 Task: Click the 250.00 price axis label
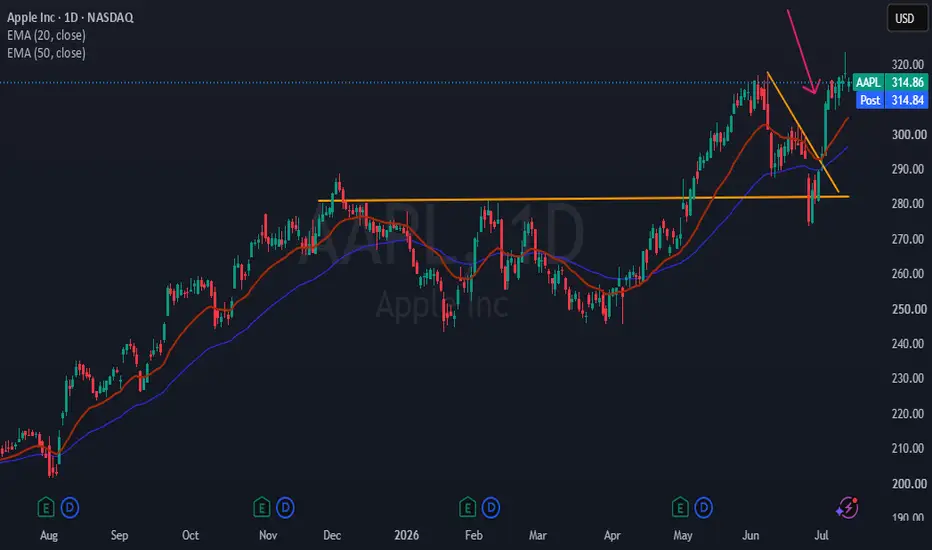[908, 309]
